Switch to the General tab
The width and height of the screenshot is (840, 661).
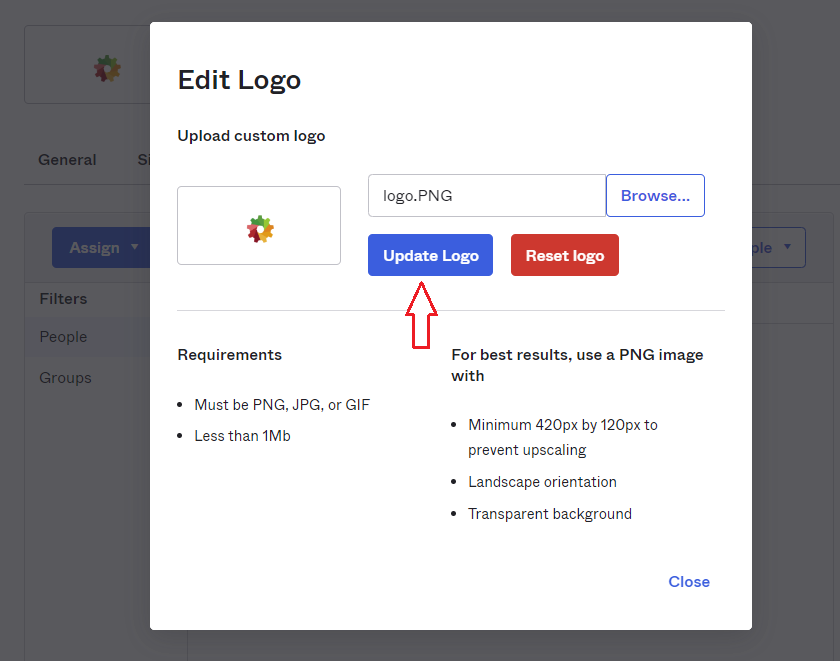(67, 160)
